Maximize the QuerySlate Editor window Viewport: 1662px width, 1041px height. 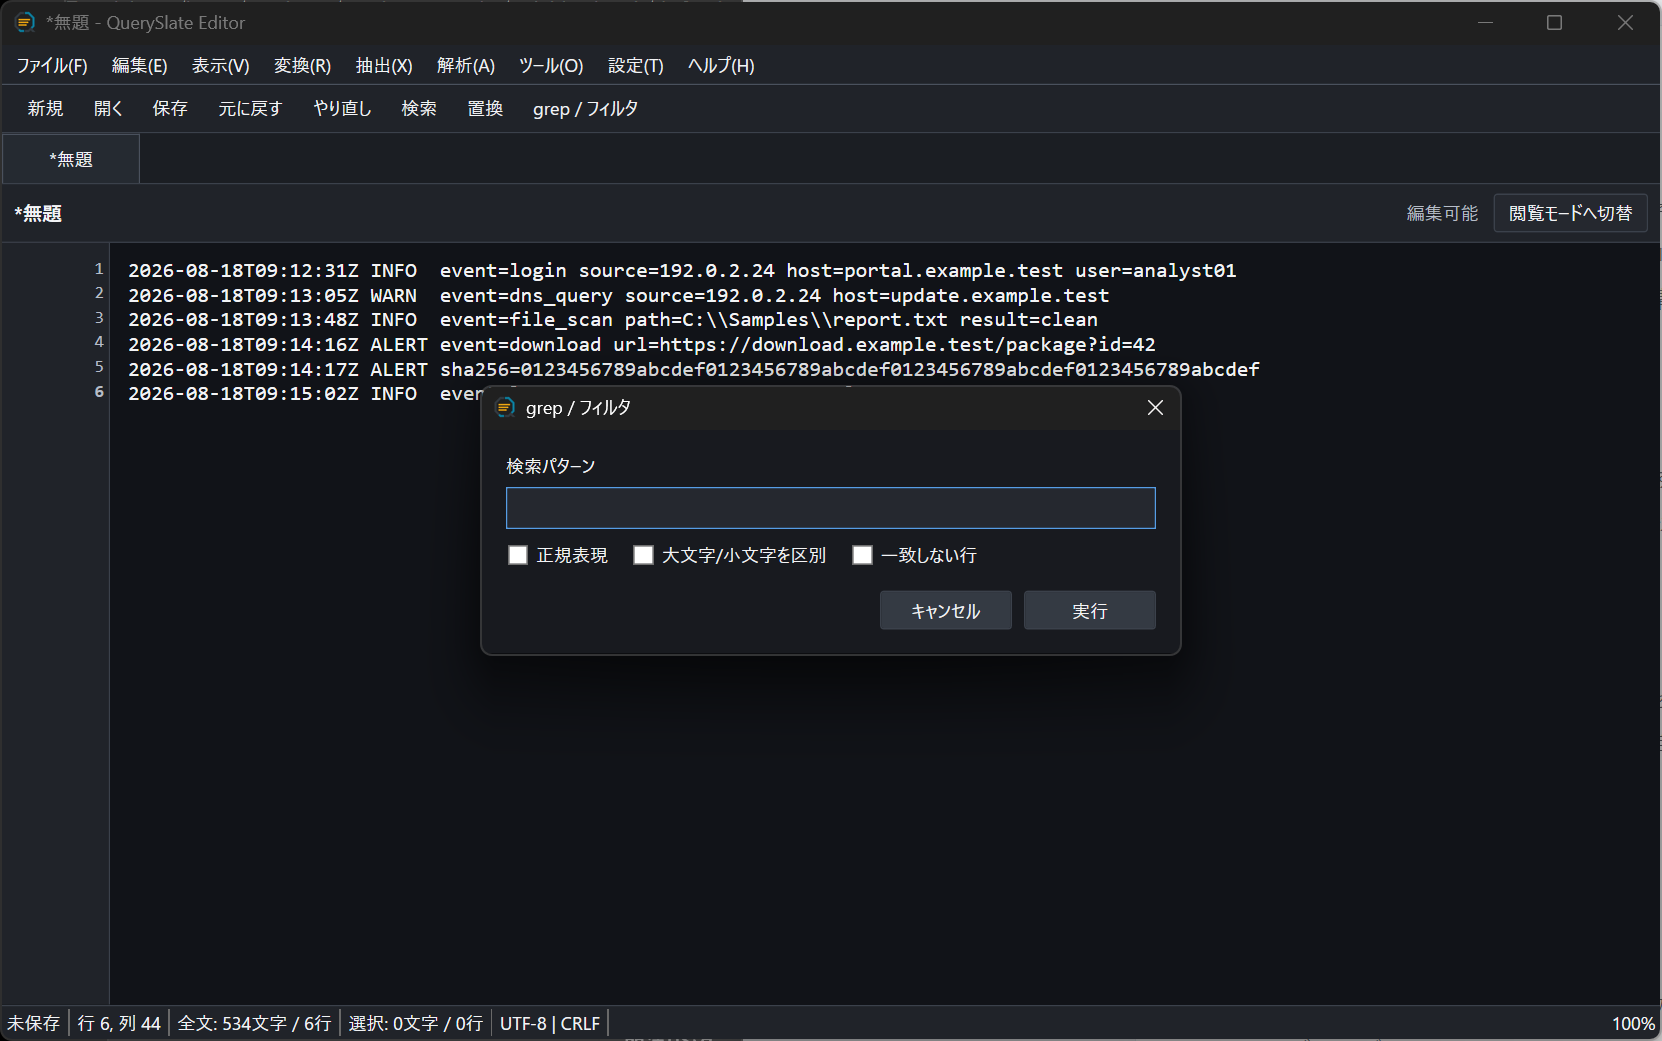[1554, 23]
